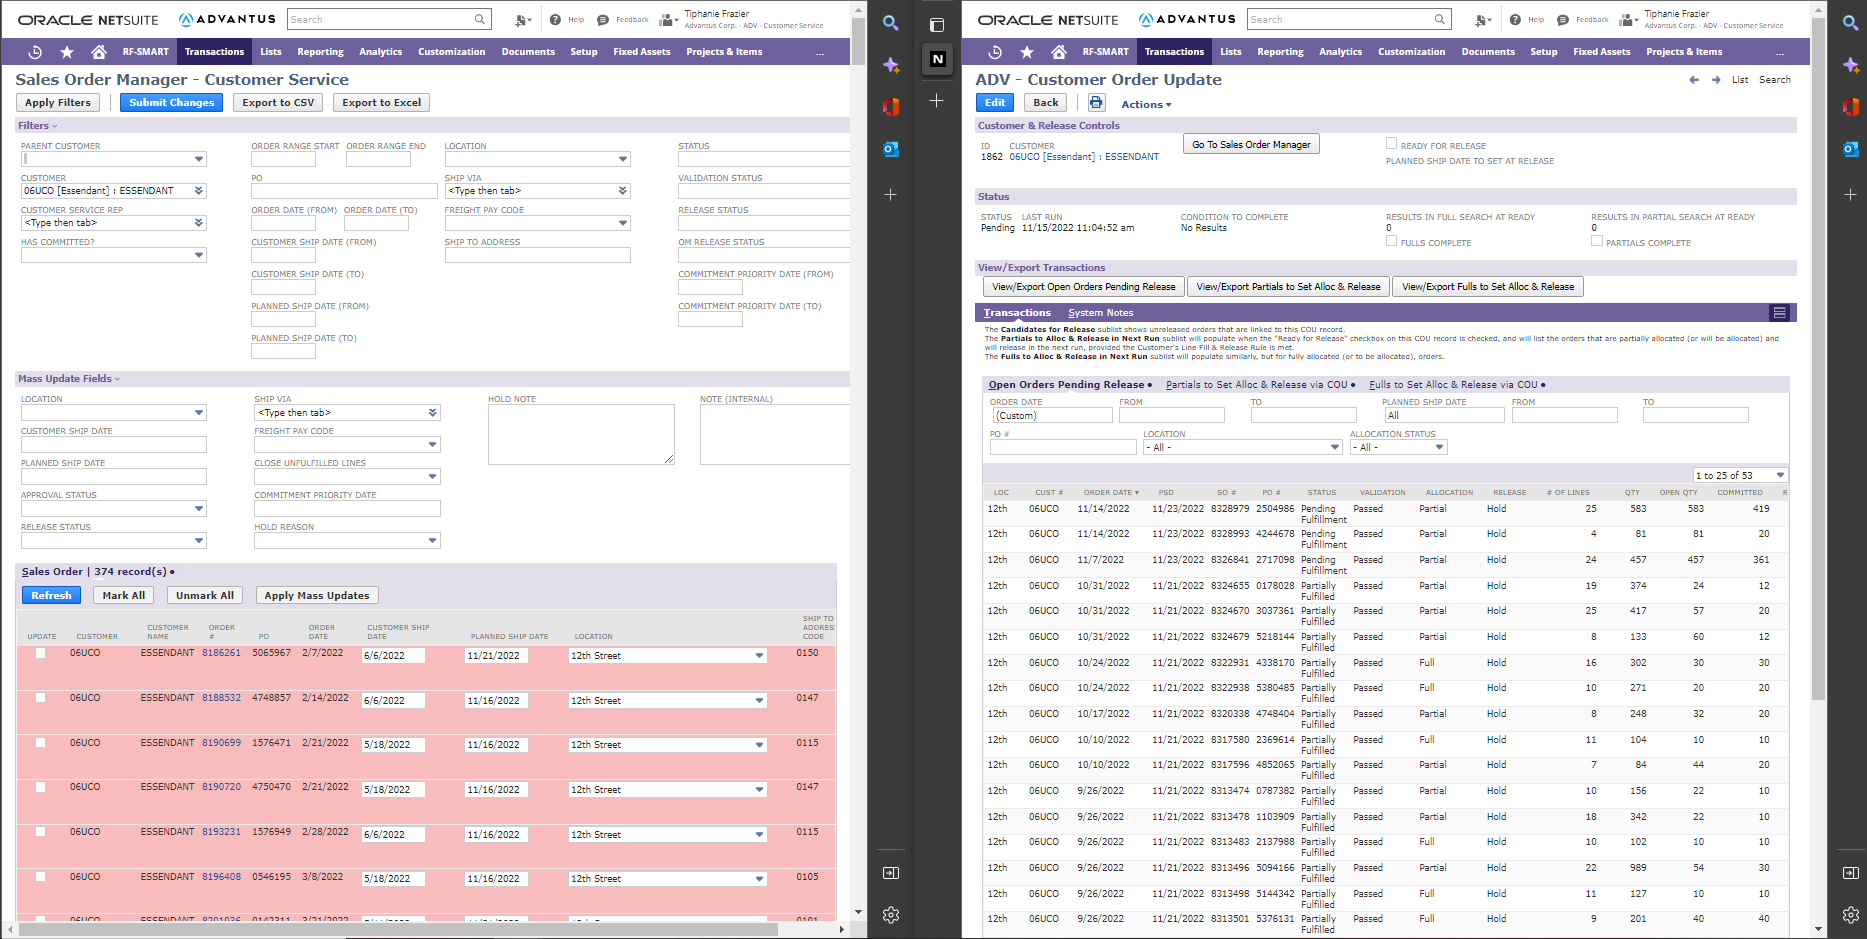Open Microsoft 365 icon in left Edge sidebar
Screen dimensions: 1867x939
point(891,107)
